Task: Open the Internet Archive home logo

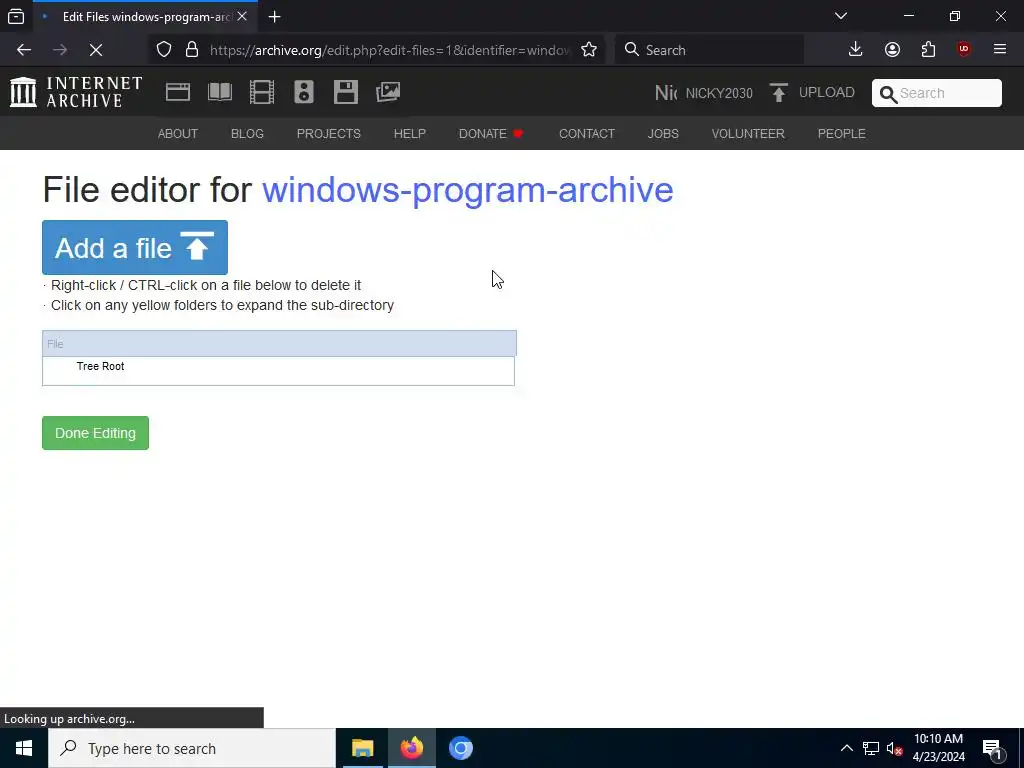Action: [x=76, y=92]
